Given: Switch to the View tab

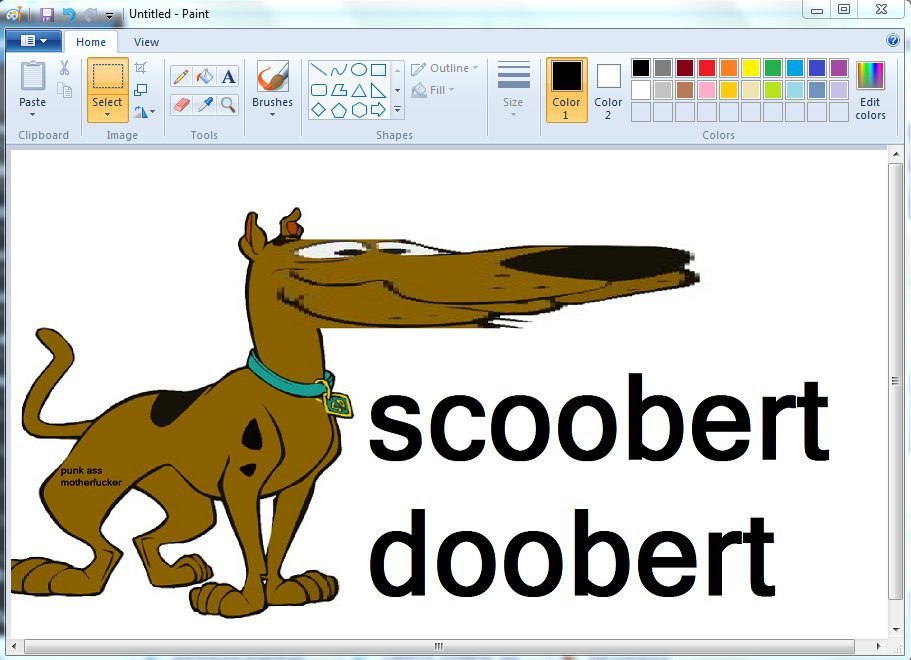Looking at the screenshot, I should (146, 42).
